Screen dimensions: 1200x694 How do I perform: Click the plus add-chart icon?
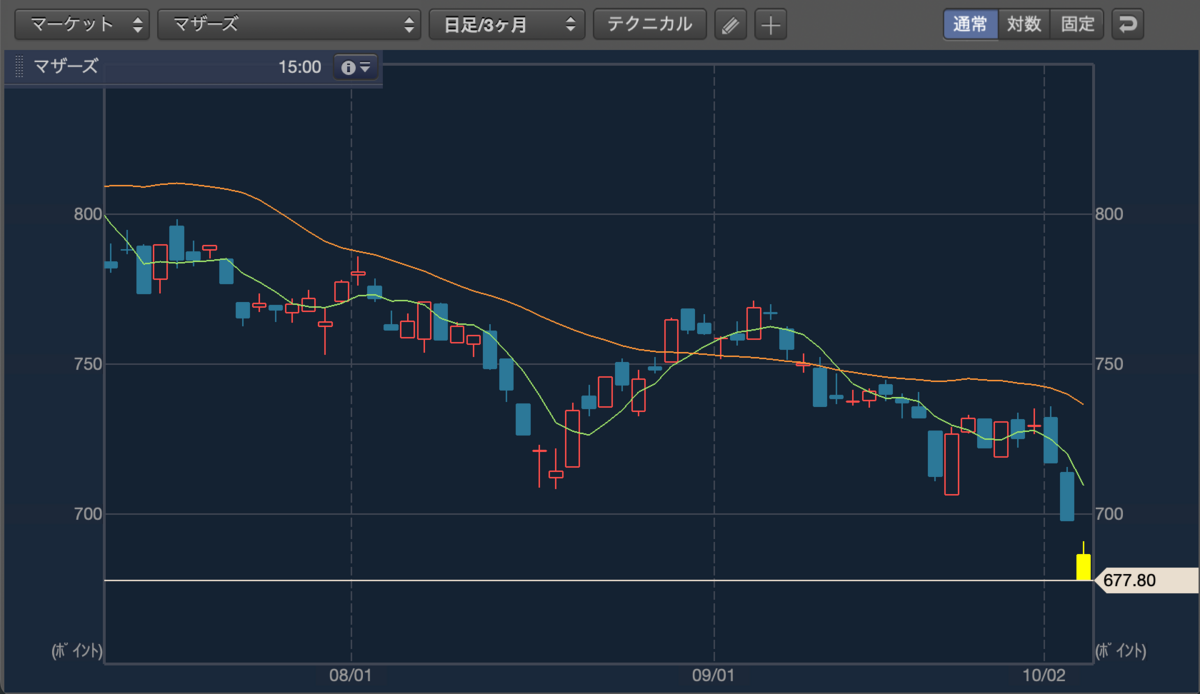(771, 25)
